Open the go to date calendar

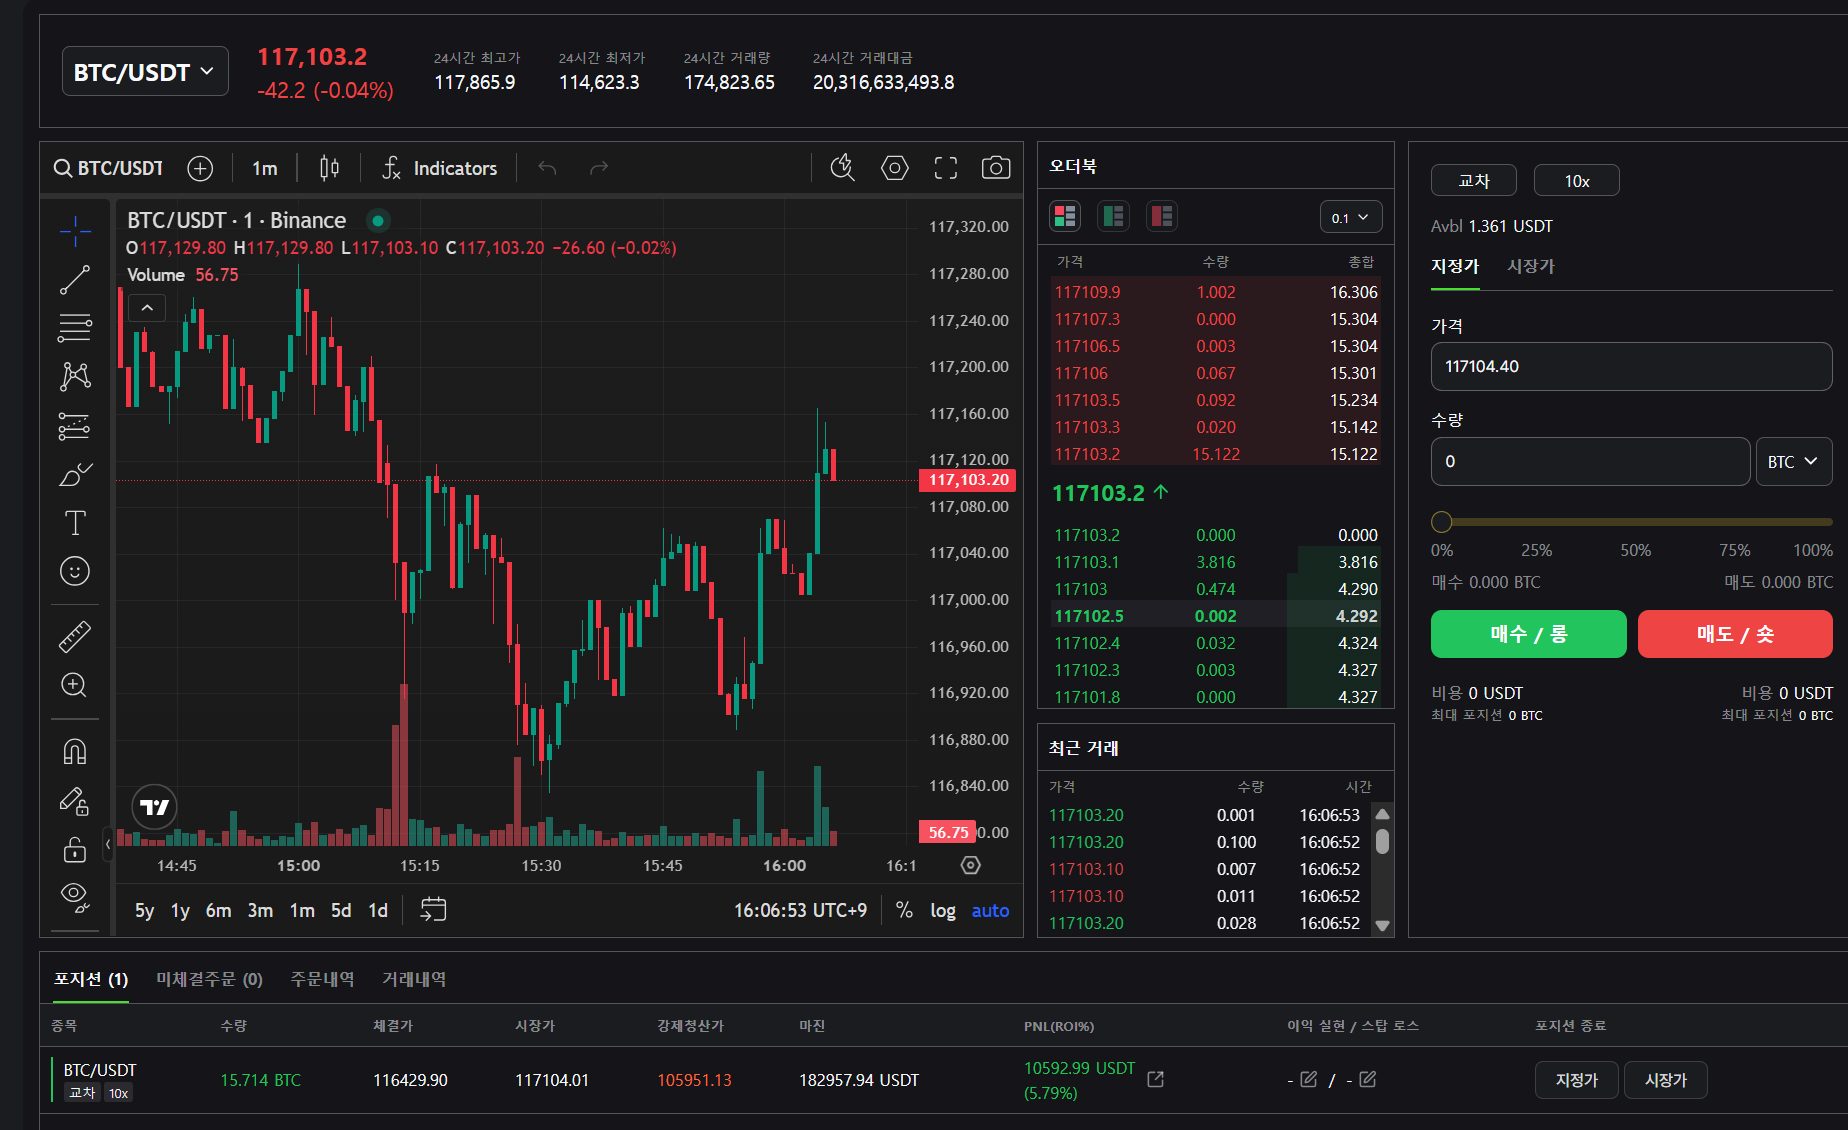coord(433,909)
